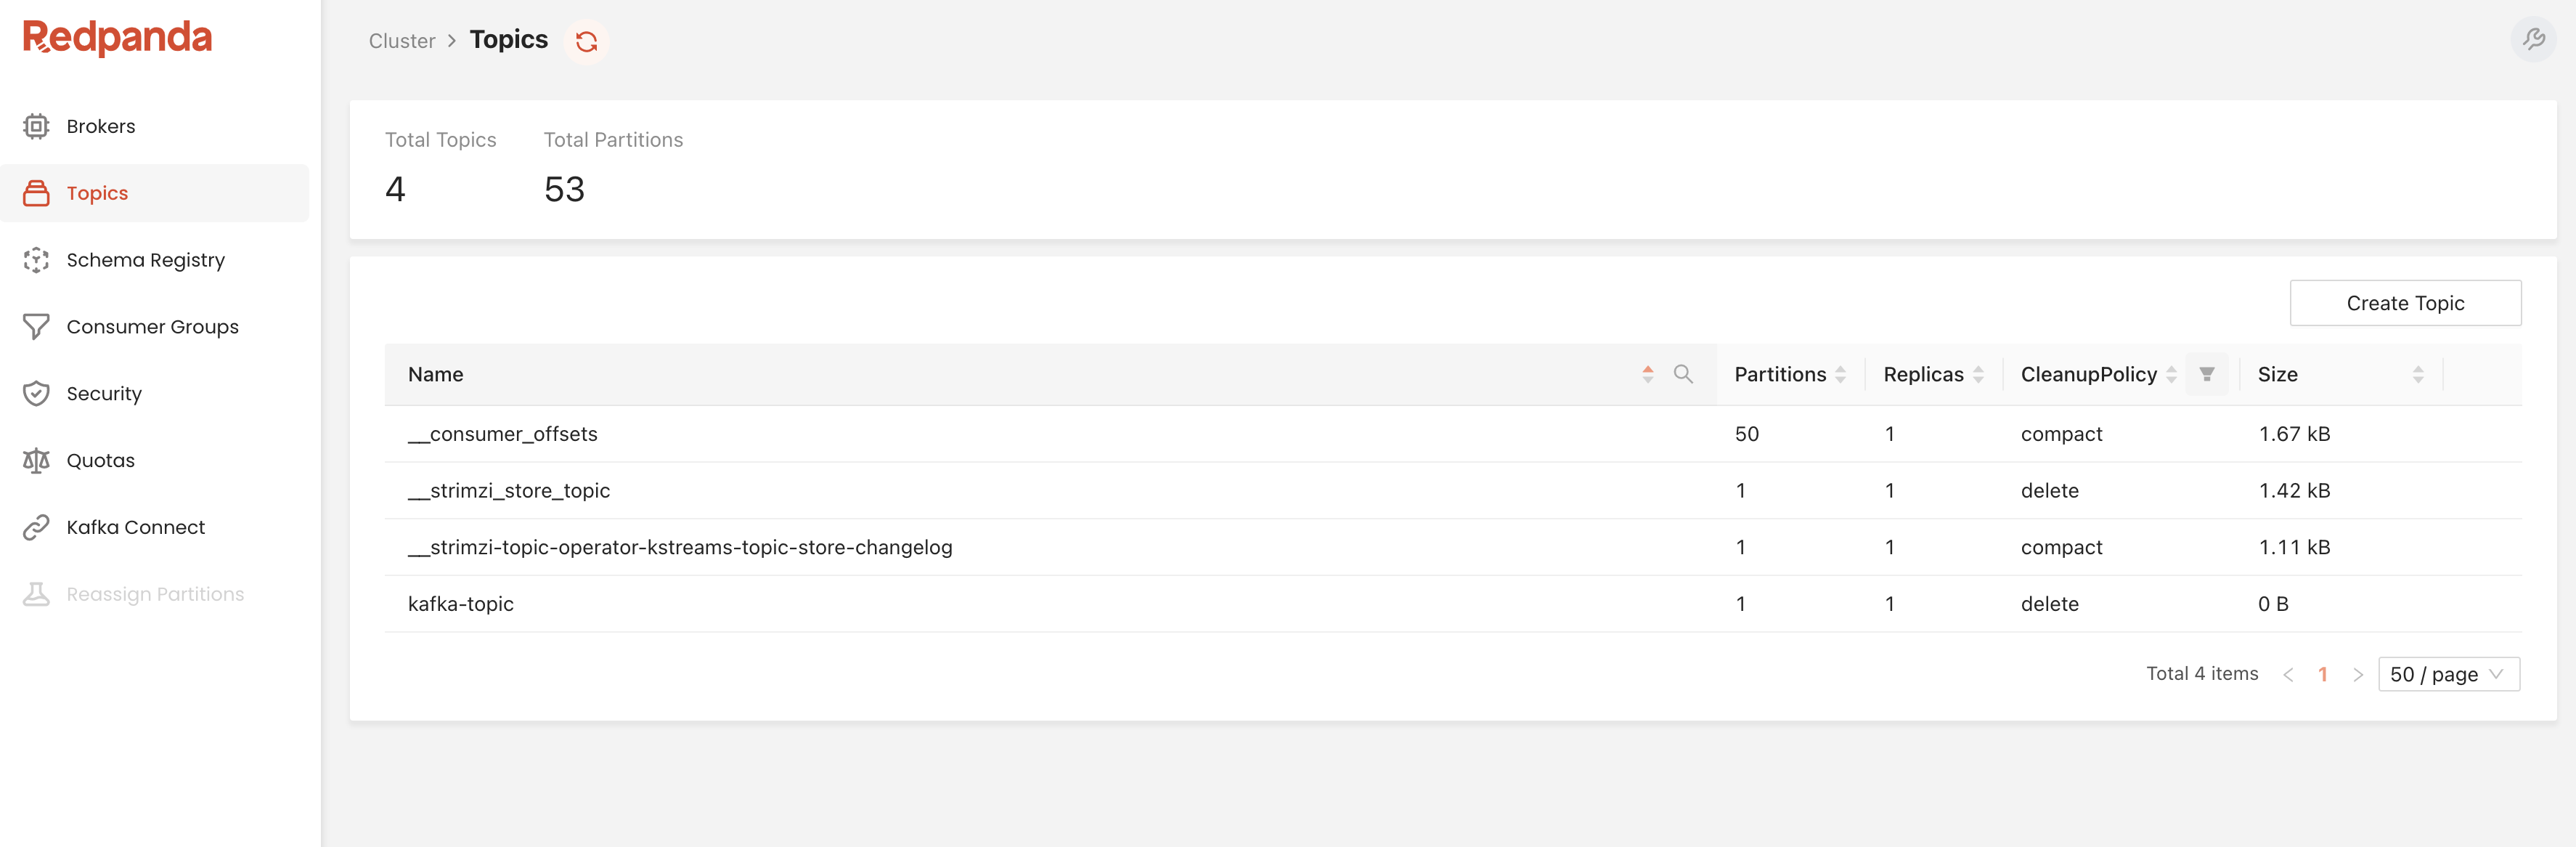This screenshot has height=847, width=2576.
Task: Open the CleanupPolicy filter icon
Action: click(x=2206, y=374)
